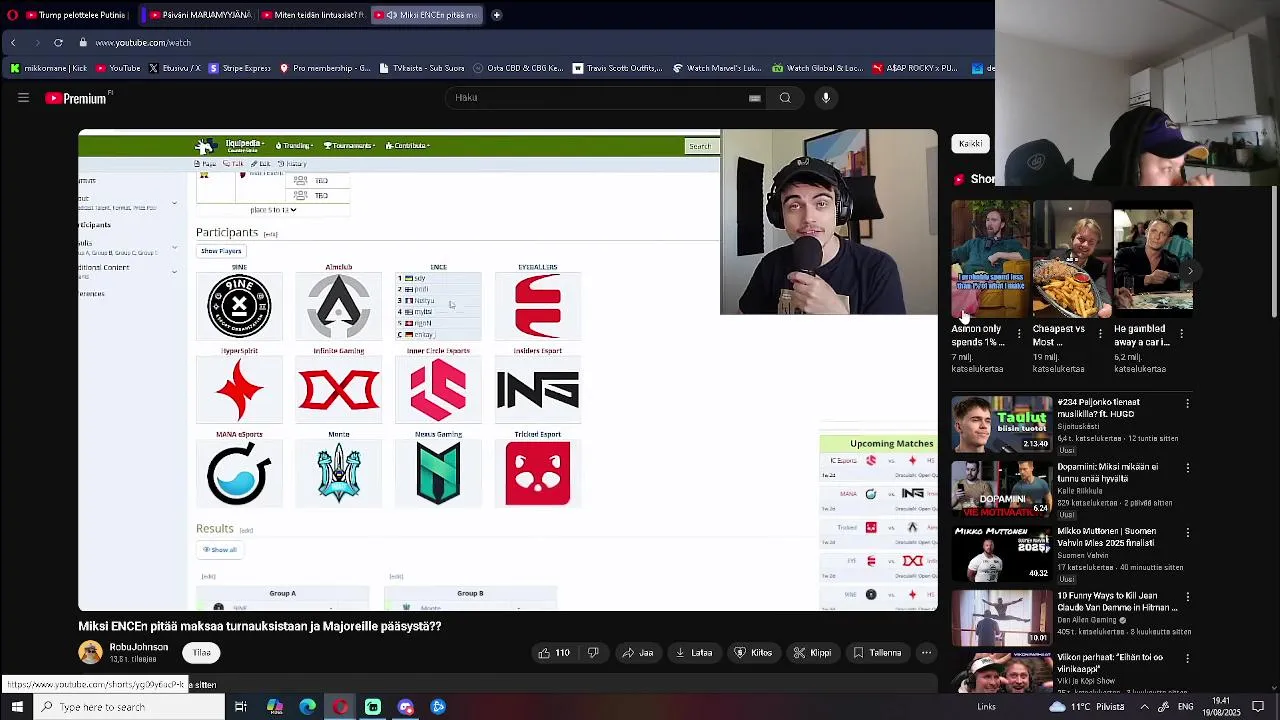The height and width of the screenshot is (720, 1280).
Task: Open the Microsoft Edge taskbar icon
Action: (307, 707)
